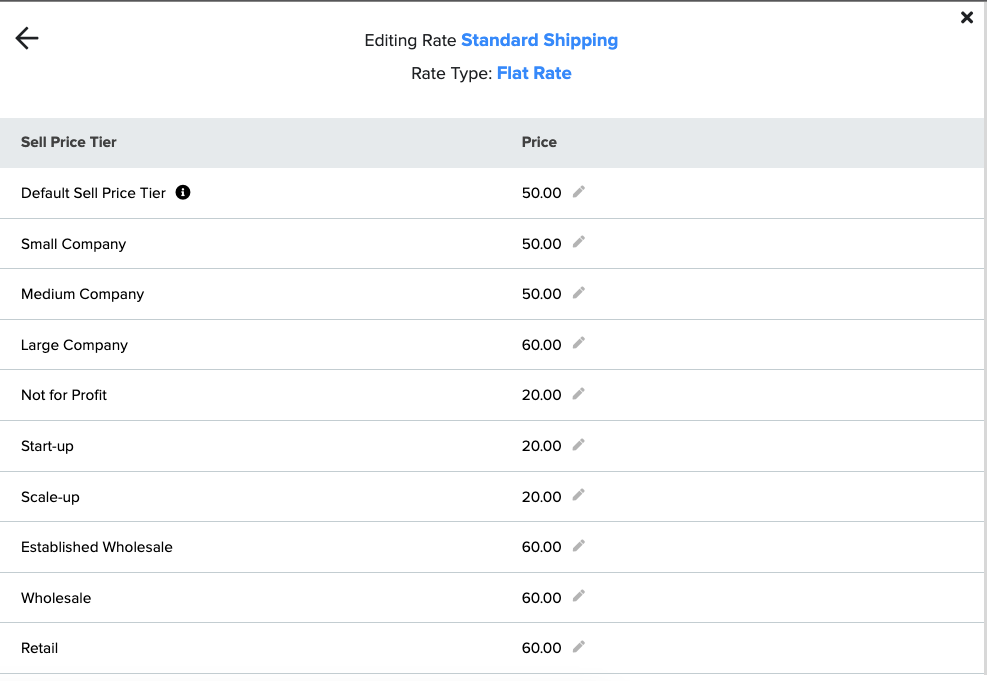Edit the Large Company price pencil
The width and height of the screenshot is (987, 681).
tap(578, 343)
